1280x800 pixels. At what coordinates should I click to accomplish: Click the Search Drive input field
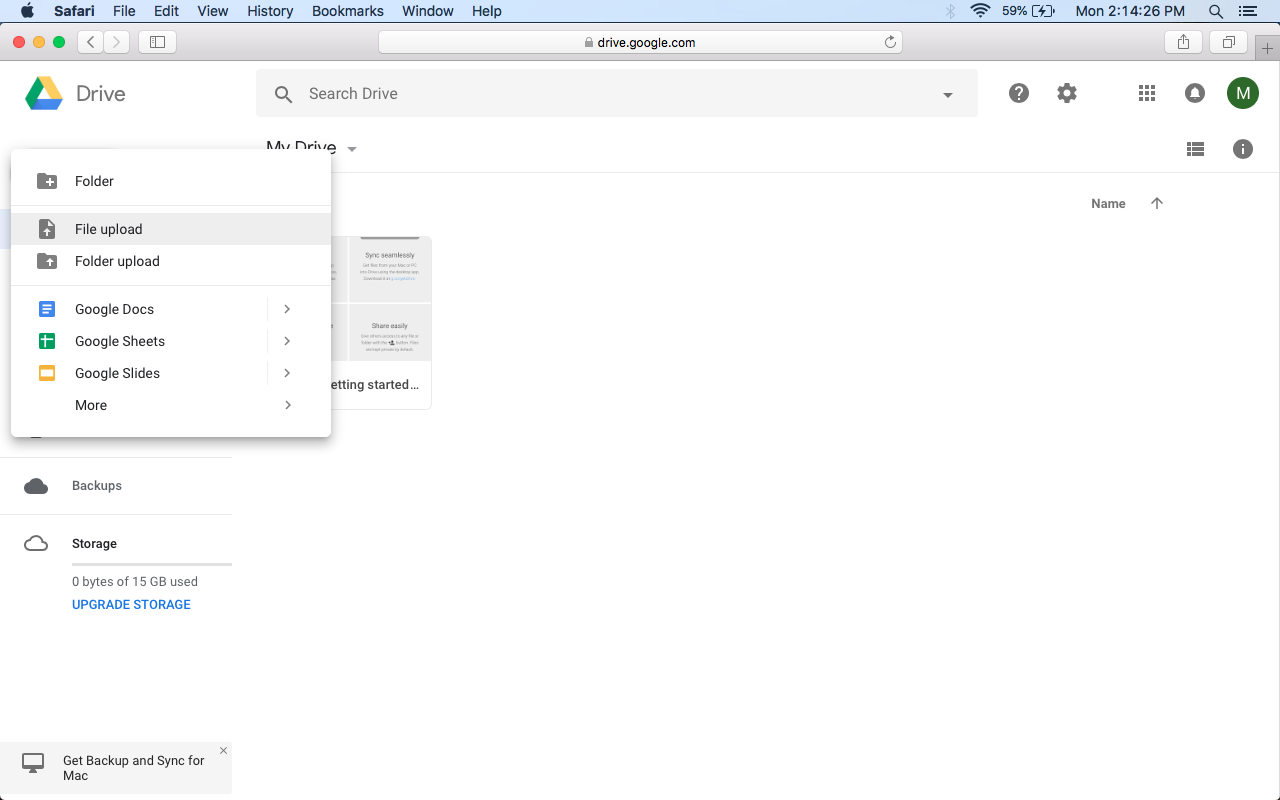(x=617, y=94)
